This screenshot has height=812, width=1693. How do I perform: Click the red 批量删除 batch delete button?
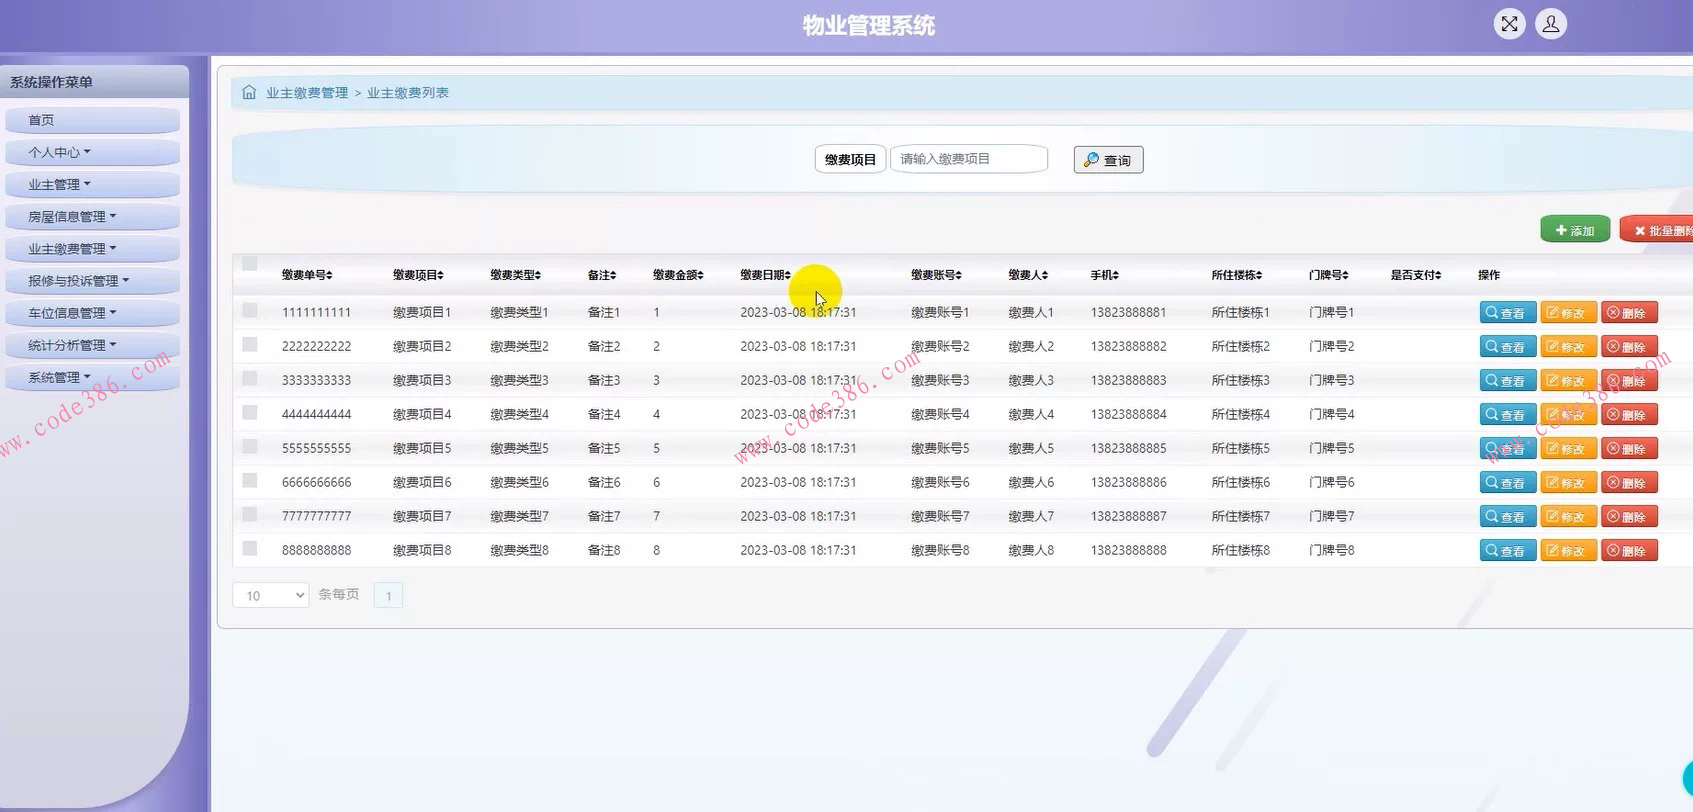click(x=1657, y=230)
